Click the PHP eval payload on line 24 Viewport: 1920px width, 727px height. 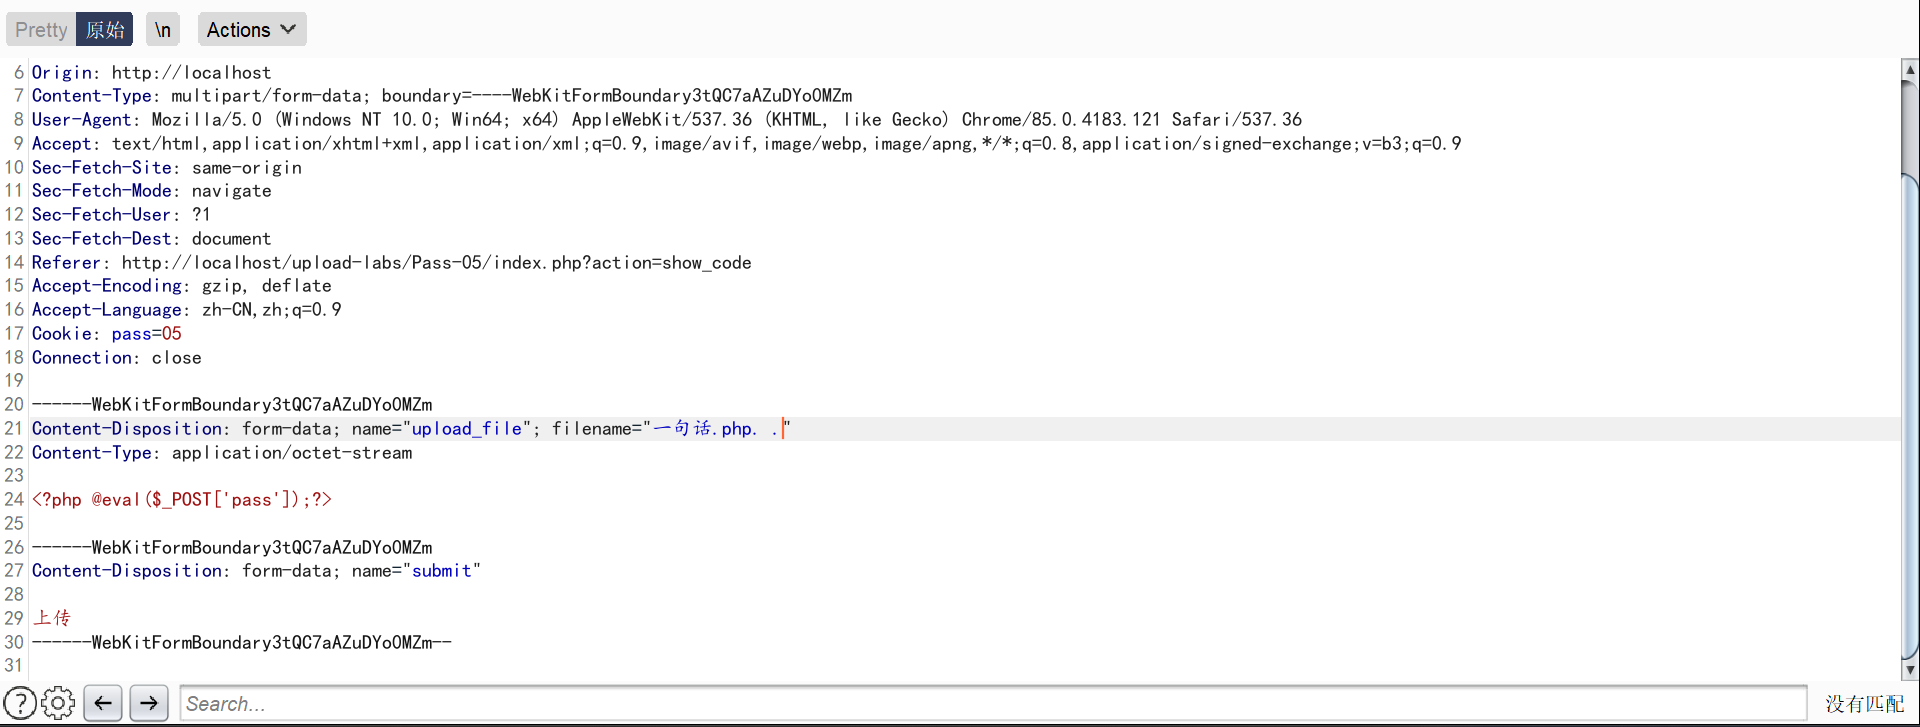[182, 500]
